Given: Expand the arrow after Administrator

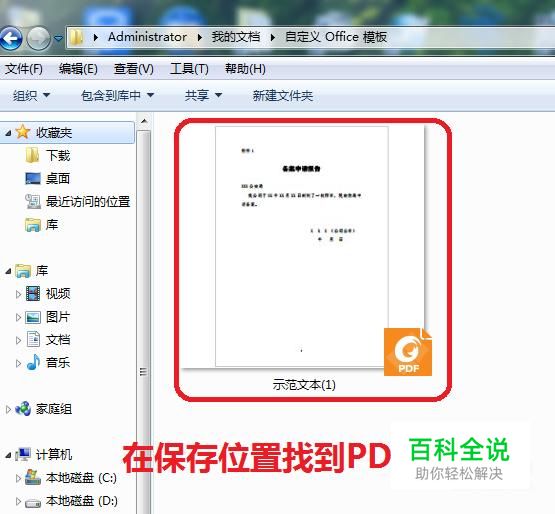Looking at the screenshot, I should point(200,37).
